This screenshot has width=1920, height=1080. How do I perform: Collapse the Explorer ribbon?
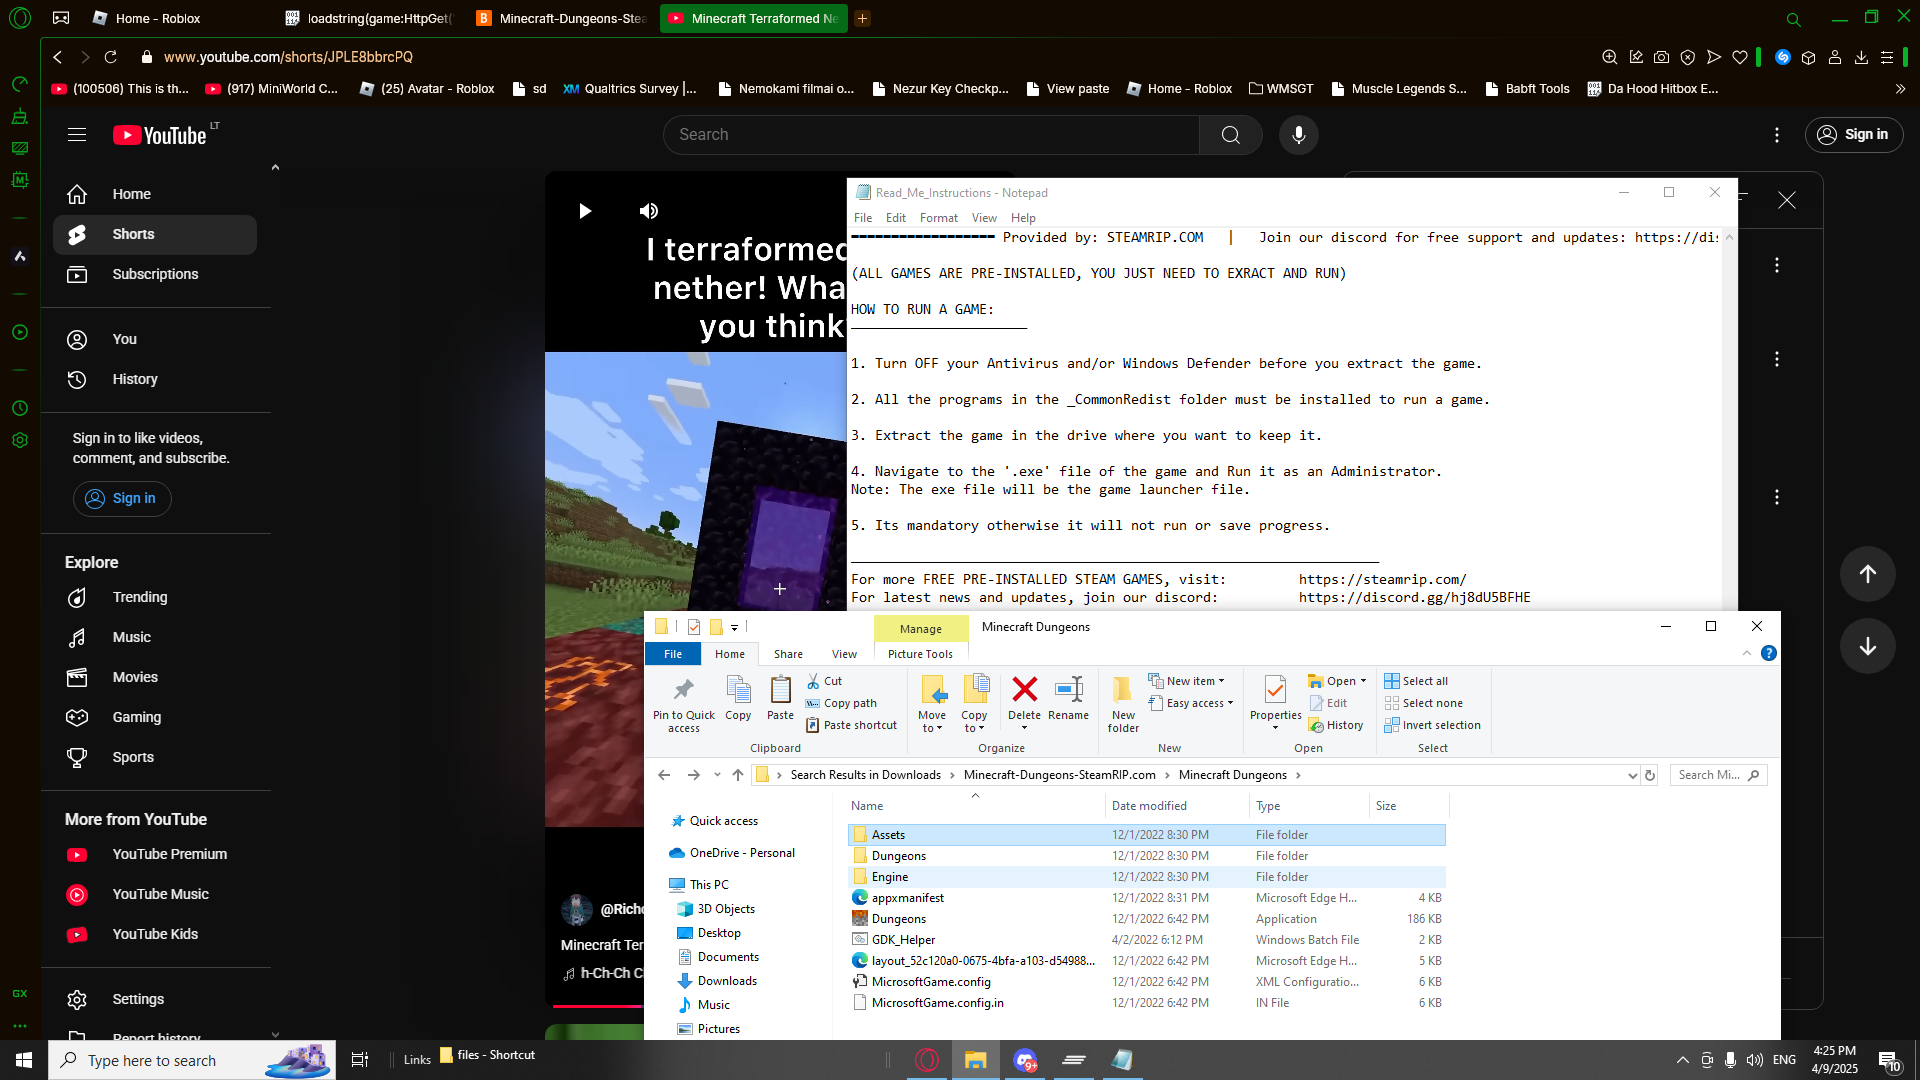tap(1747, 653)
